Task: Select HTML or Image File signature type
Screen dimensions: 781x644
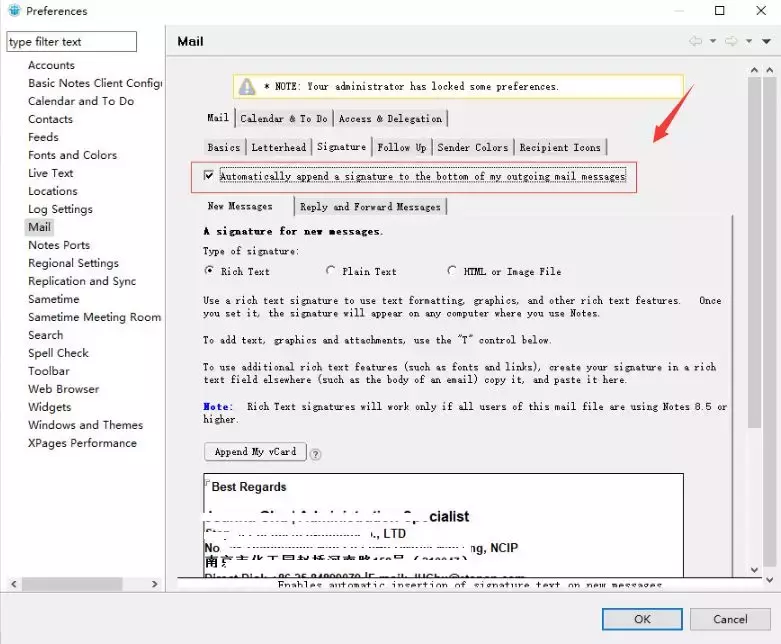Action: click(451, 270)
